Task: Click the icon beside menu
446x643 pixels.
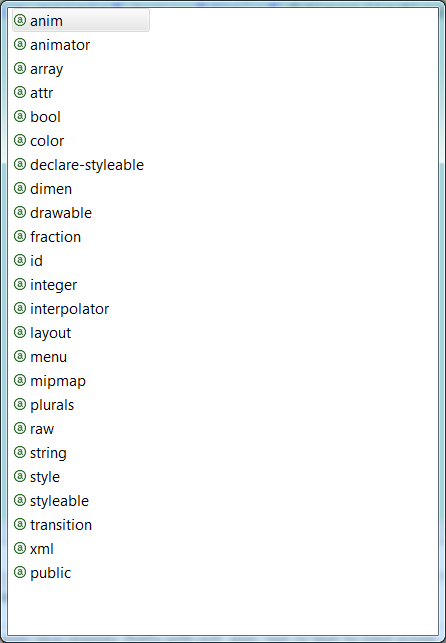Action: (20, 356)
